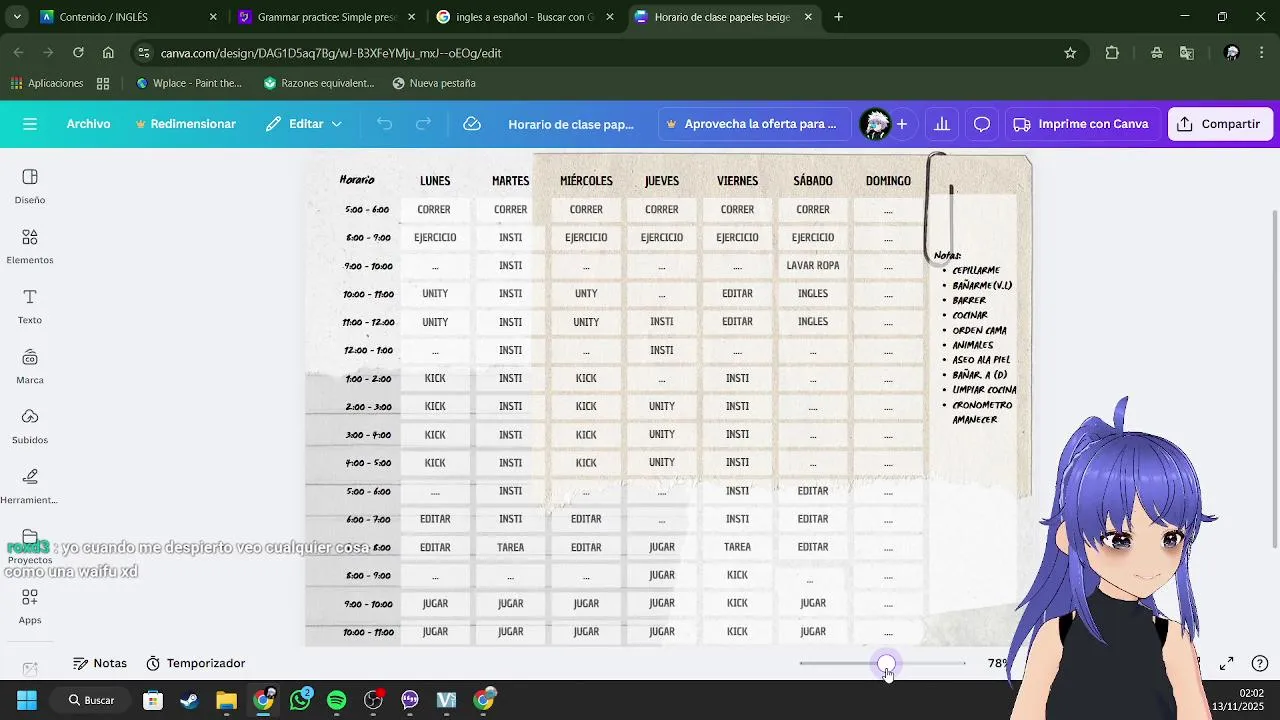Screen dimensions: 1280x720
Task: Select the Notas: heading on paper
Action: [x=947, y=255]
